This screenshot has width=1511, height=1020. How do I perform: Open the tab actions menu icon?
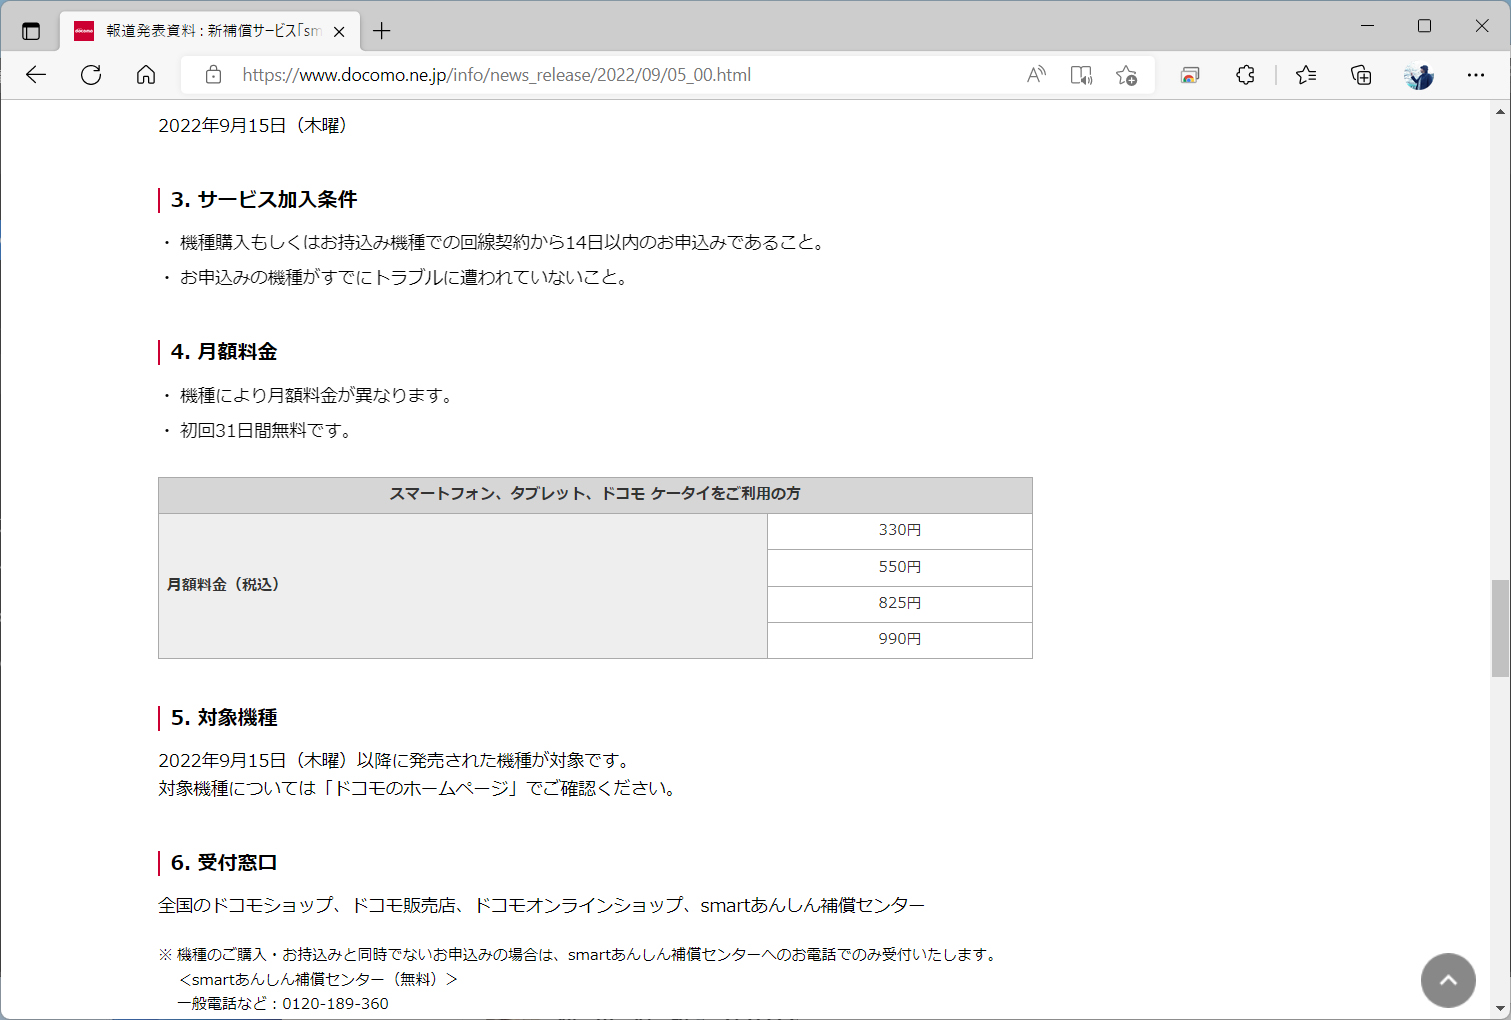[31, 31]
